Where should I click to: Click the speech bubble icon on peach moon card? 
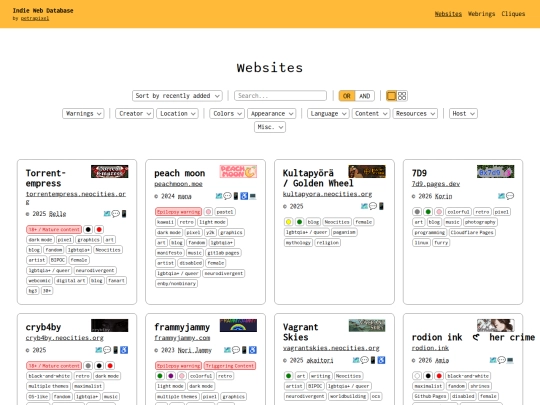click(x=227, y=196)
